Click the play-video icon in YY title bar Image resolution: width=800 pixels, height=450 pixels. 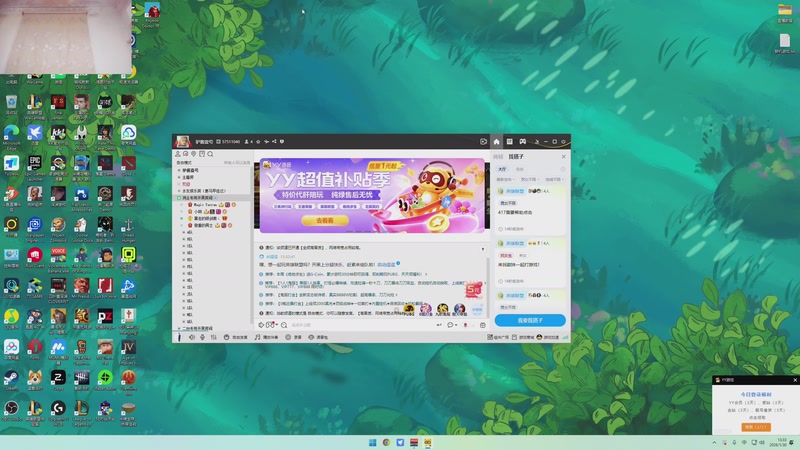483,141
